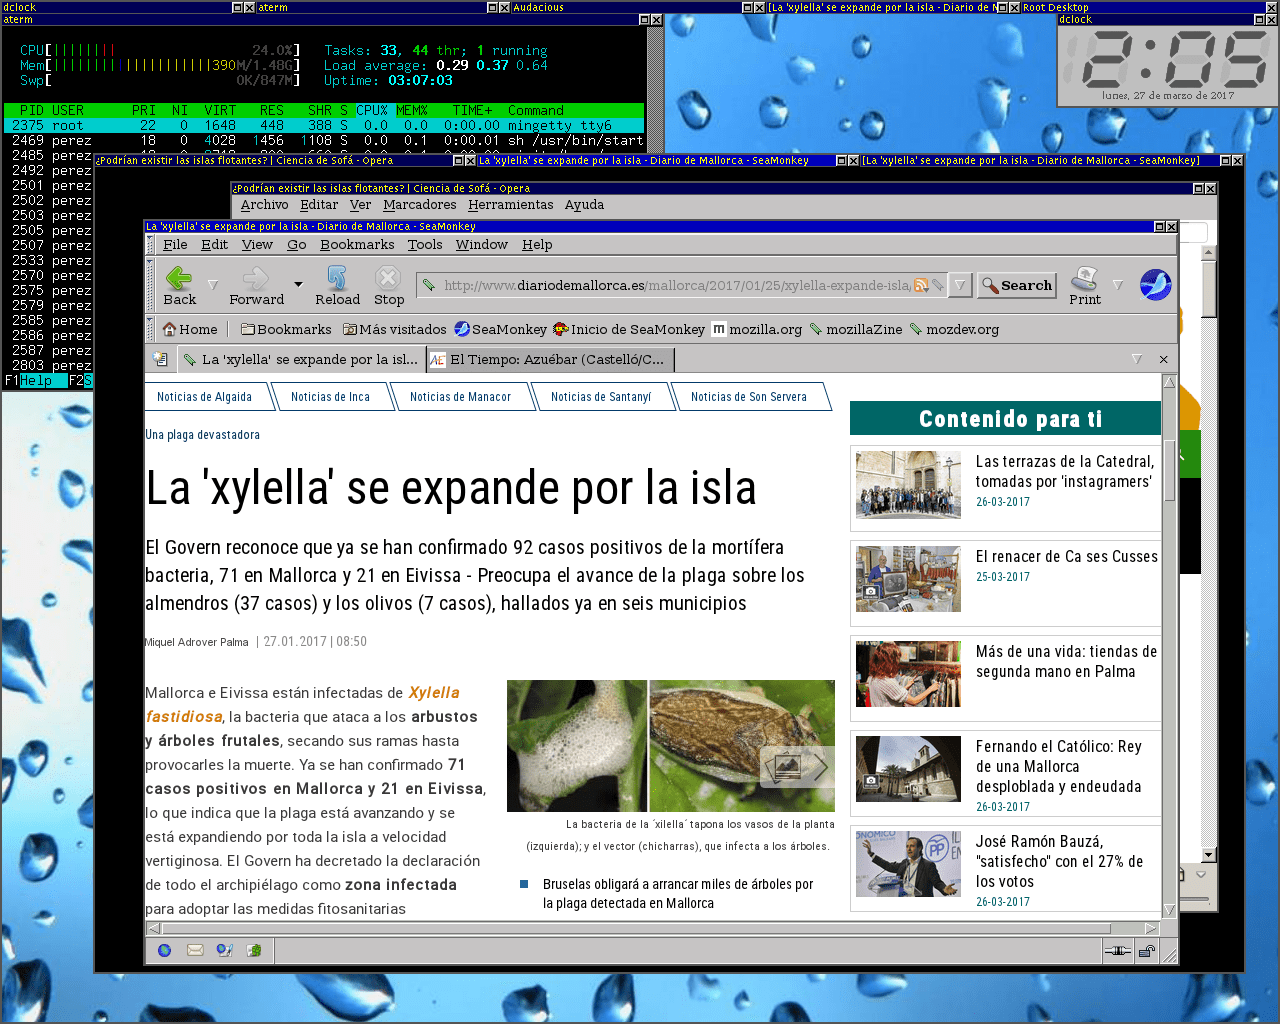This screenshot has width=1280, height=1024.
Task: Click F1 Help in the htop footer
Action: point(29,380)
